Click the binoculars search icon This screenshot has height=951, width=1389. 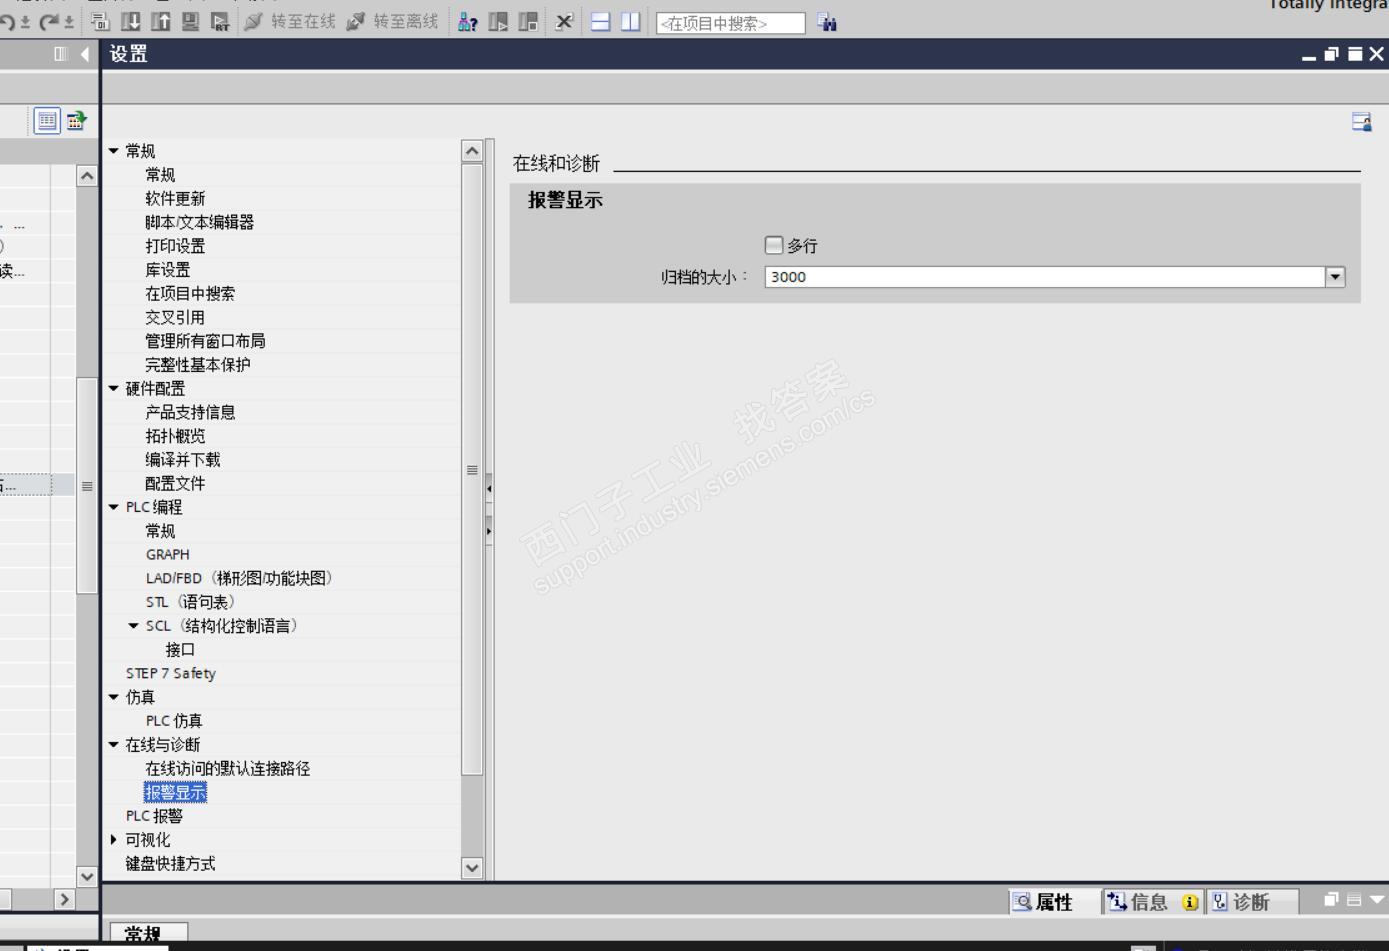(827, 22)
